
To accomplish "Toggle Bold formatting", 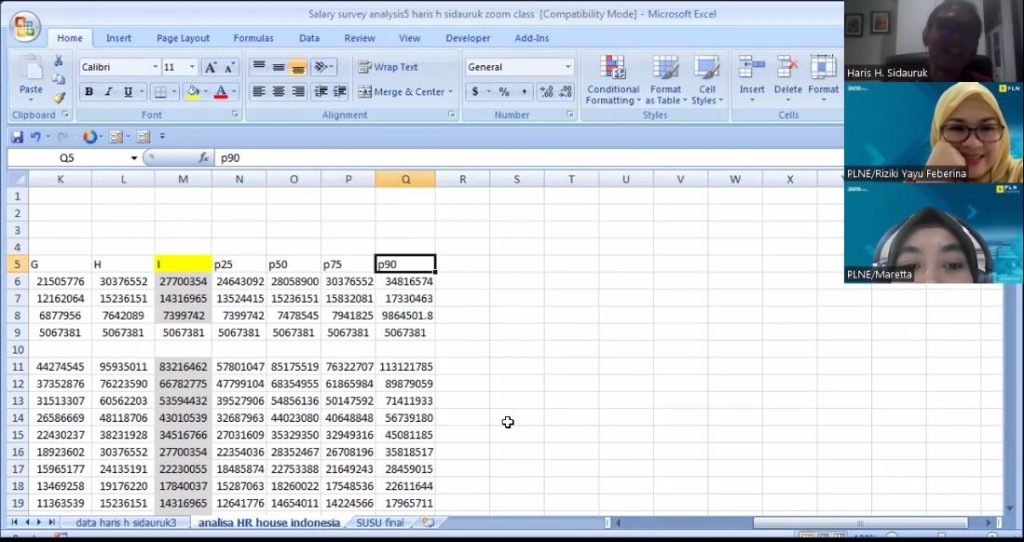I will [89, 92].
